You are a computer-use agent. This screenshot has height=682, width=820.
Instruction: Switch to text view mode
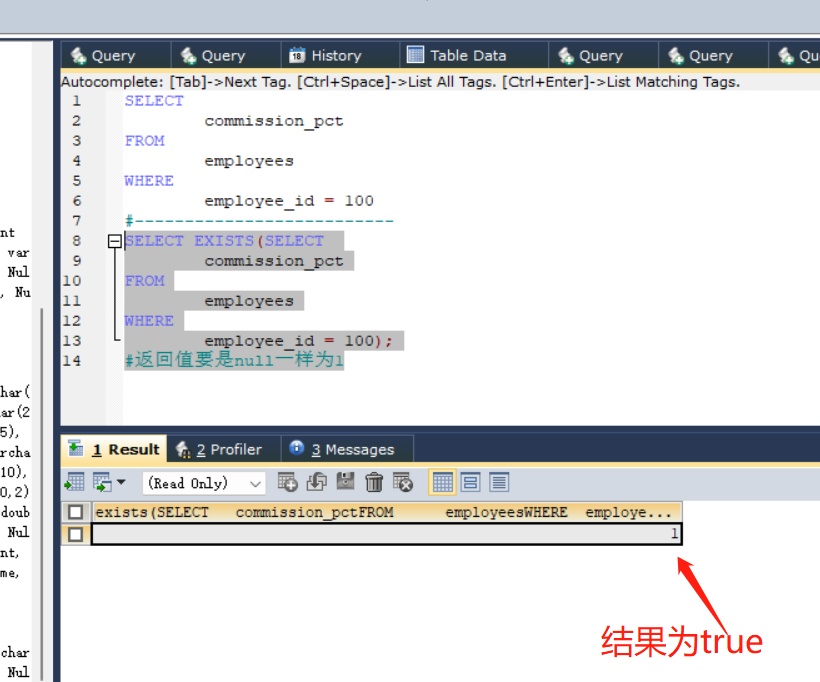click(x=499, y=482)
